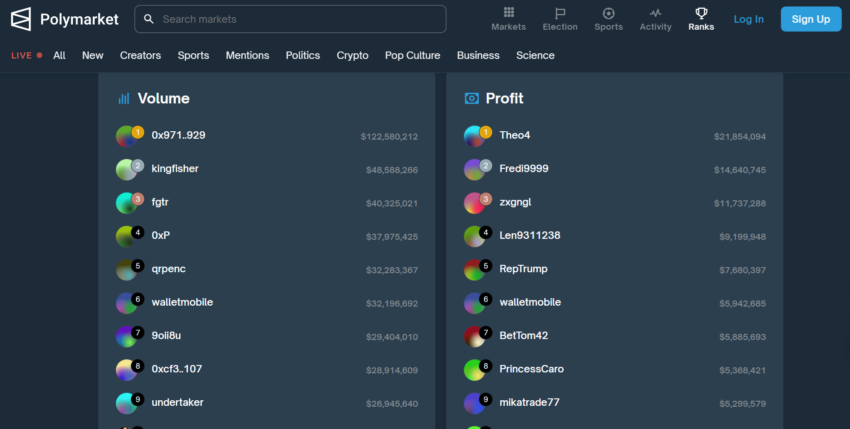Image resolution: width=850 pixels, height=429 pixels.
Task: Focus the Search markets input field
Action: (x=290, y=19)
